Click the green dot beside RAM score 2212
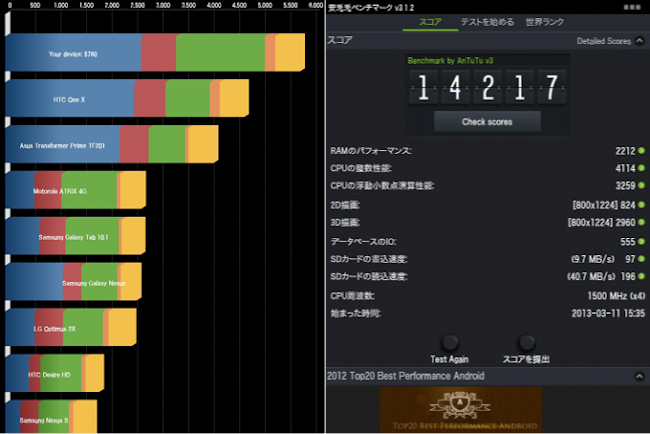The image size is (650, 434). click(641, 151)
